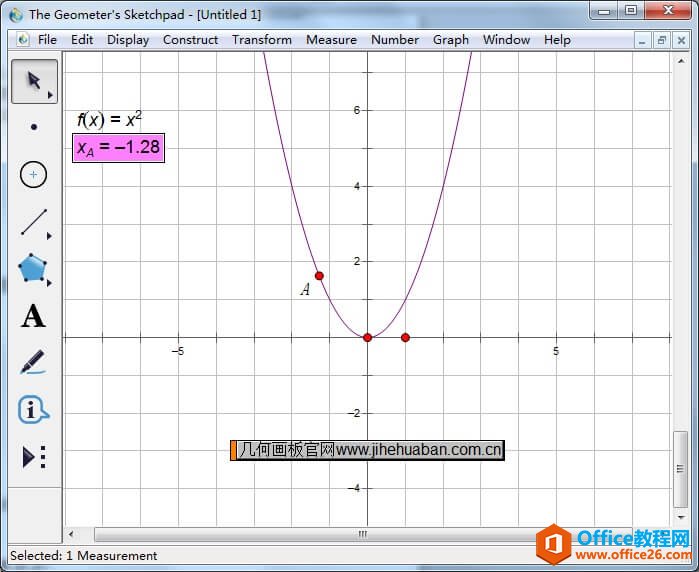Viewport: 699px width, 572px height.
Task: Click the up arrow of vertical scrollbar
Action: click(681, 61)
